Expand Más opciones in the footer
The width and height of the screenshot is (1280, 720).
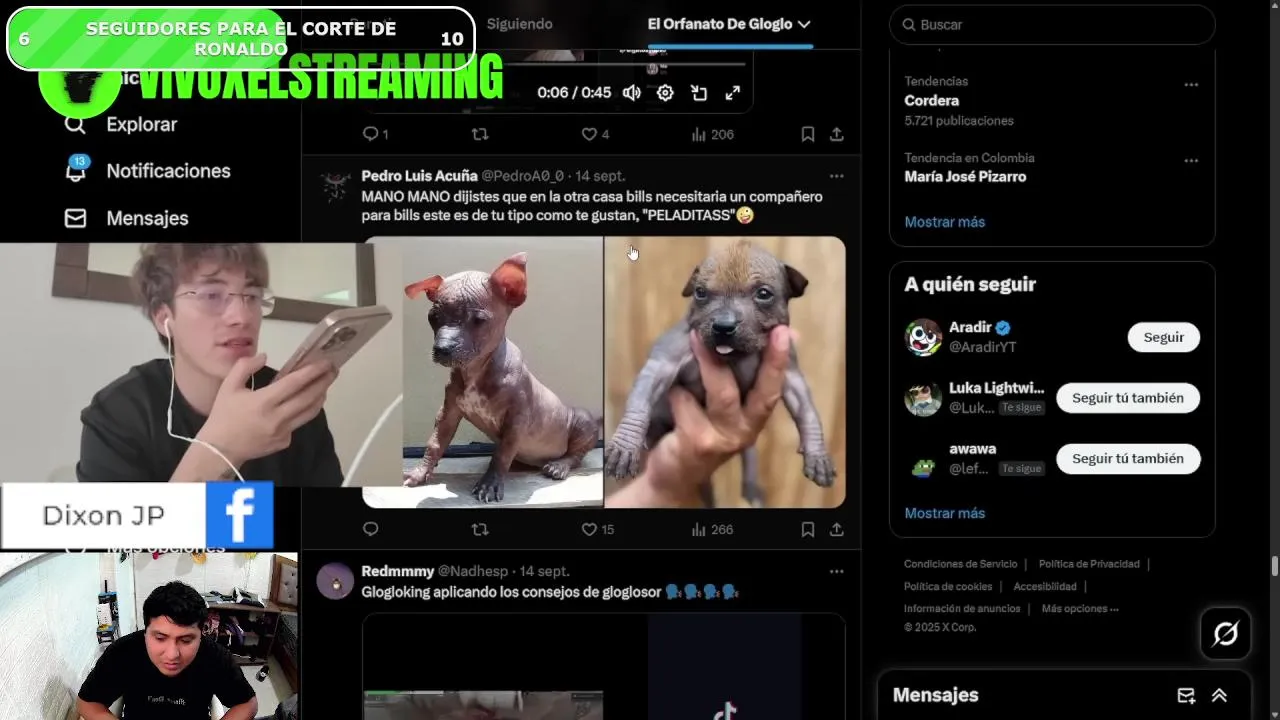tap(1080, 609)
